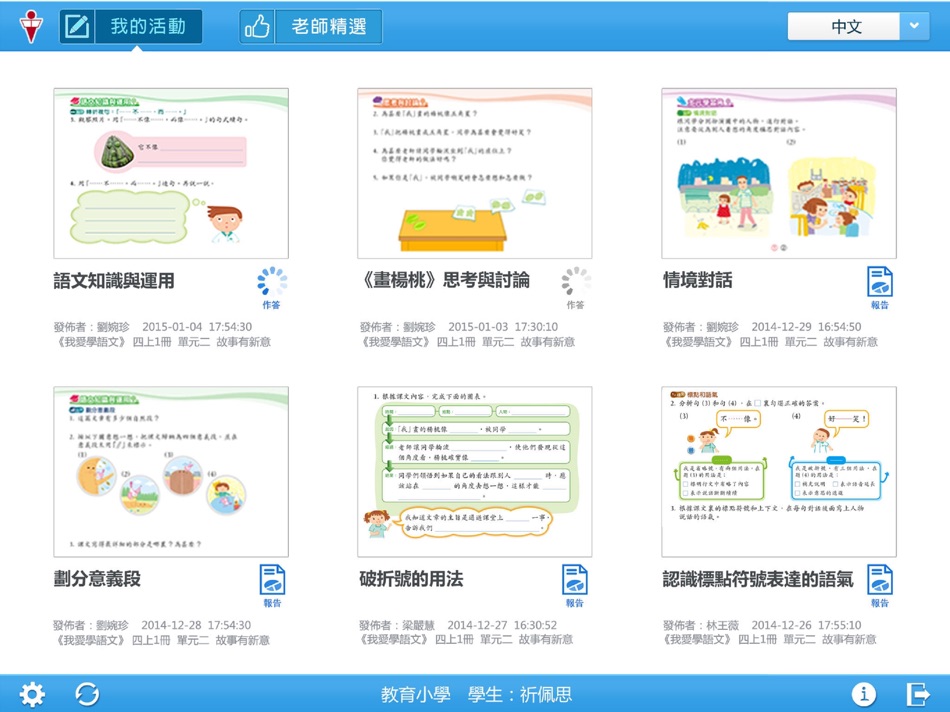Image resolution: width=950 pixels, height=712 pixels.
Task: Click the app logo in the top bar
Action: pyautogui.click(x=30, y=27)
